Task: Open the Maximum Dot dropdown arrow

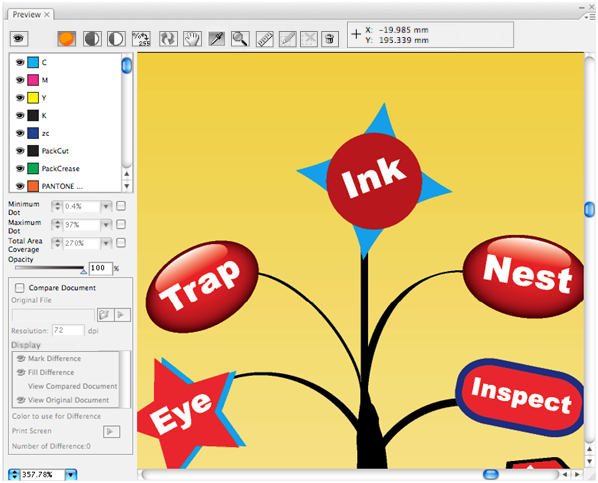Action: pyautogui.click(x=106, y=225)
